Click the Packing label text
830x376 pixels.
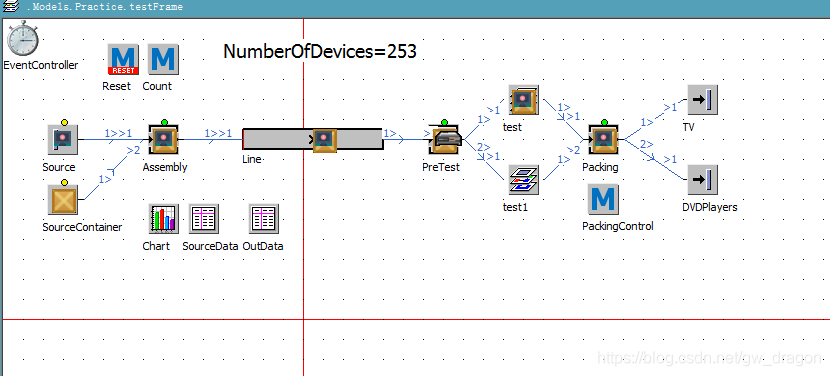click(x=600, y=167)
